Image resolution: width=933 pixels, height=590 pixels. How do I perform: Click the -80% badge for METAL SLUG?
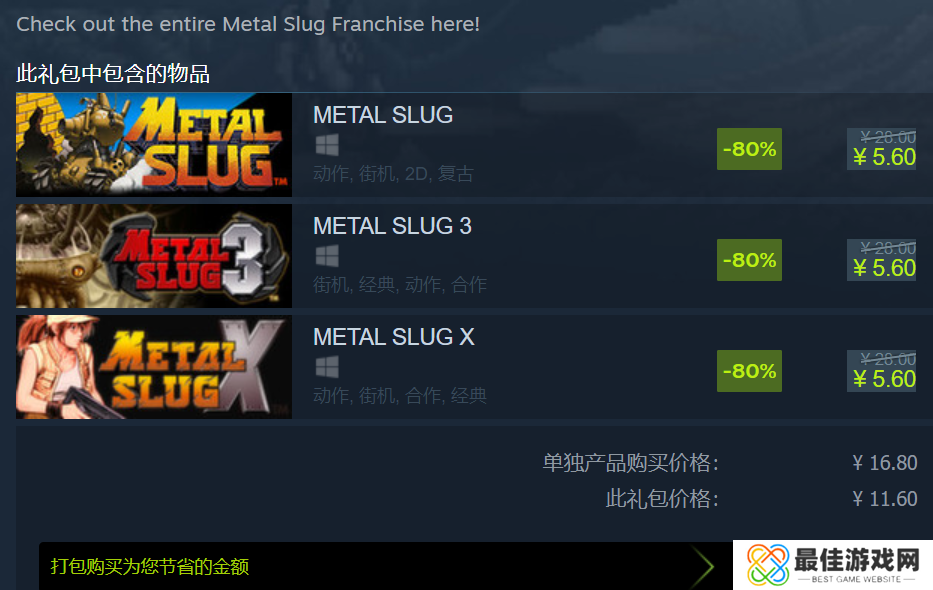pos(749,149)
